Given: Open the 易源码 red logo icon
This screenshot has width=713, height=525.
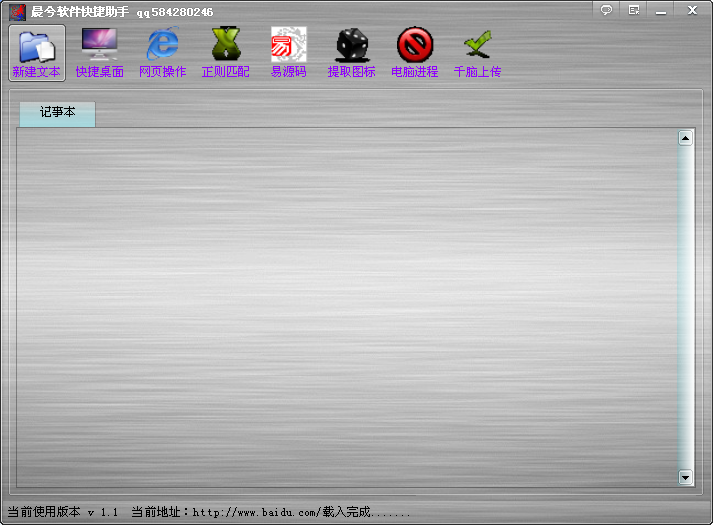Looking at the screenshot, I should point(289,53).
